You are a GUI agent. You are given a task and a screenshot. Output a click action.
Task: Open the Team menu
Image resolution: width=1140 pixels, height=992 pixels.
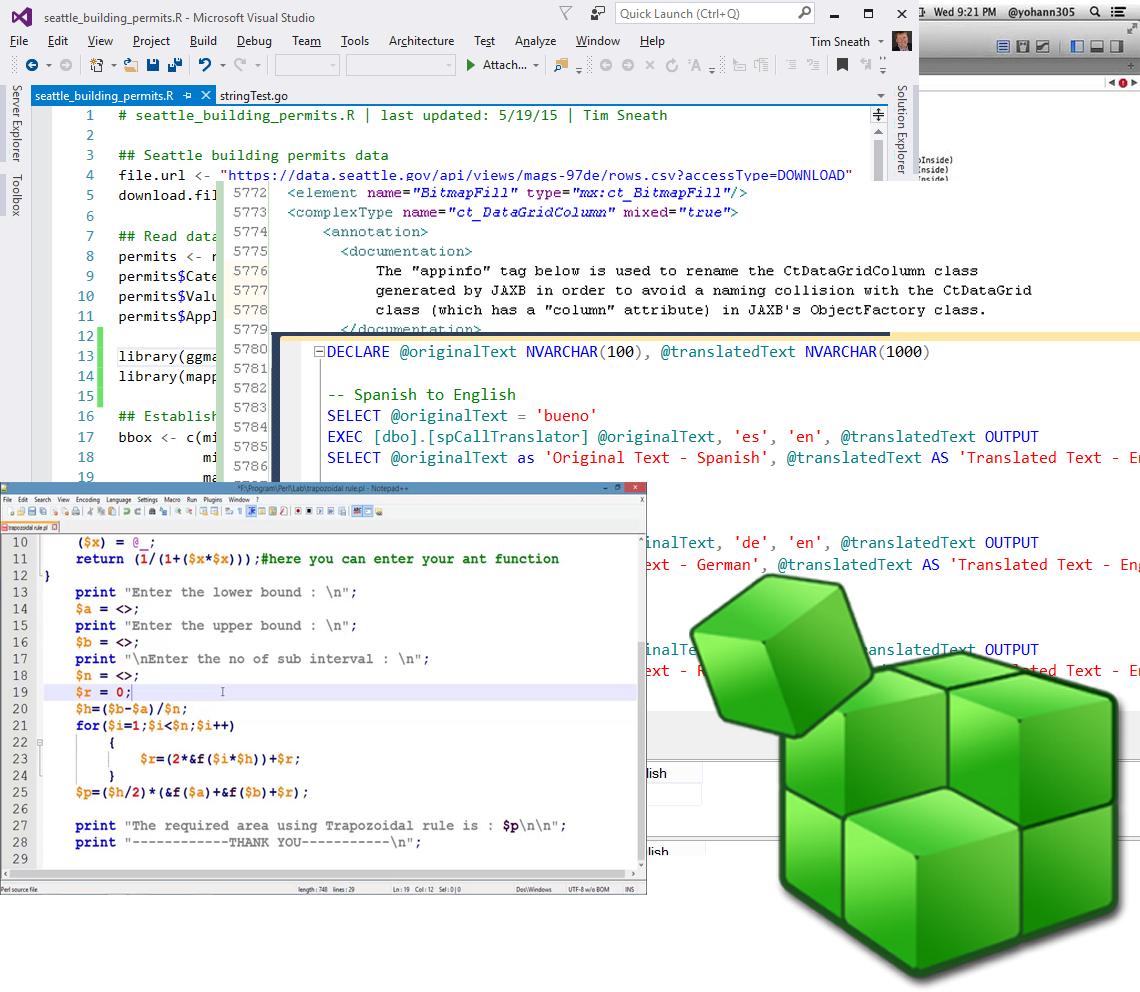[x=306, y=41]
